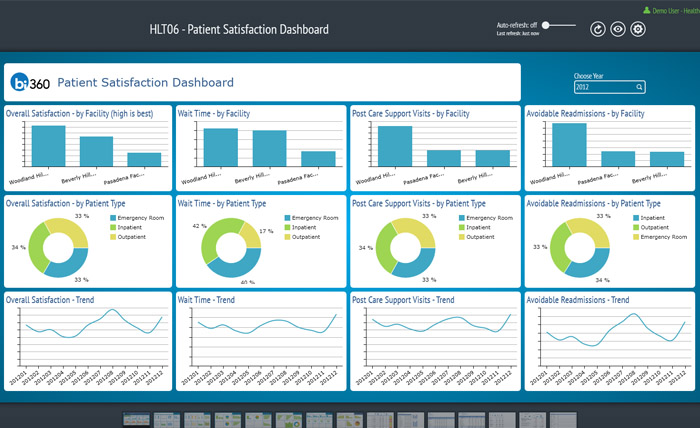
Task: Click 'Overall Satisfaction - Trend' chart title
Action: pos(50,300)
